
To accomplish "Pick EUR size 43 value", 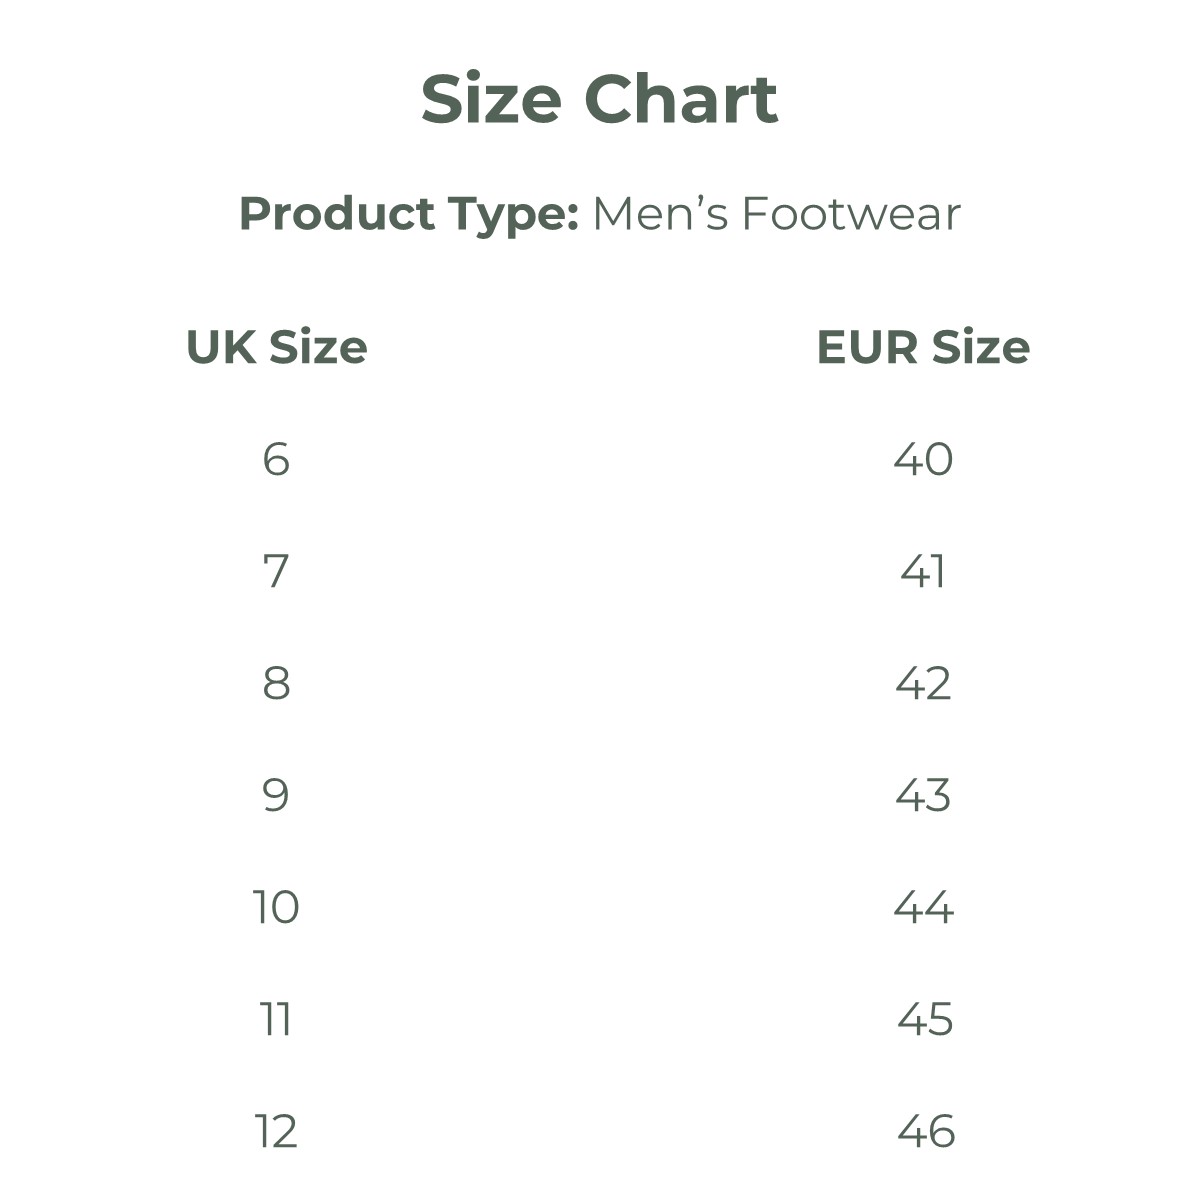I will [x=923, y=795].
